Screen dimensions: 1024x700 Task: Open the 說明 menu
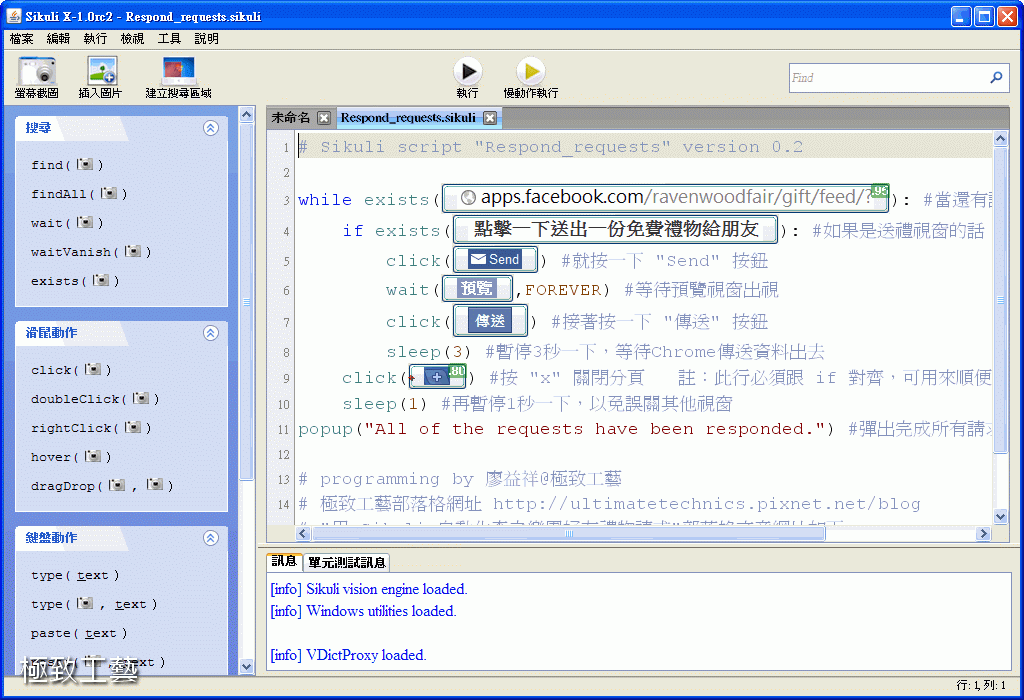tap(206, 39)
